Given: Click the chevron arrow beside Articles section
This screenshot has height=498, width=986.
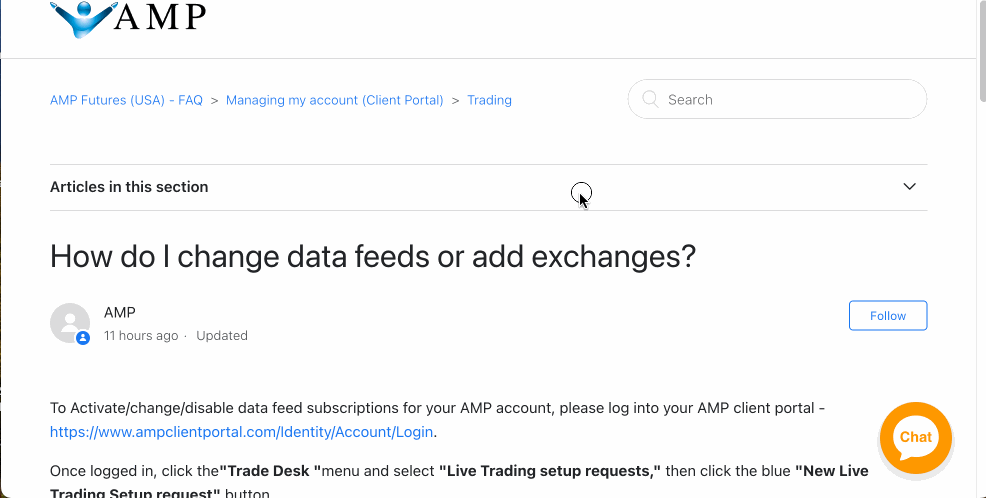Looking at the screenshot, I should [x=909, y=186].
